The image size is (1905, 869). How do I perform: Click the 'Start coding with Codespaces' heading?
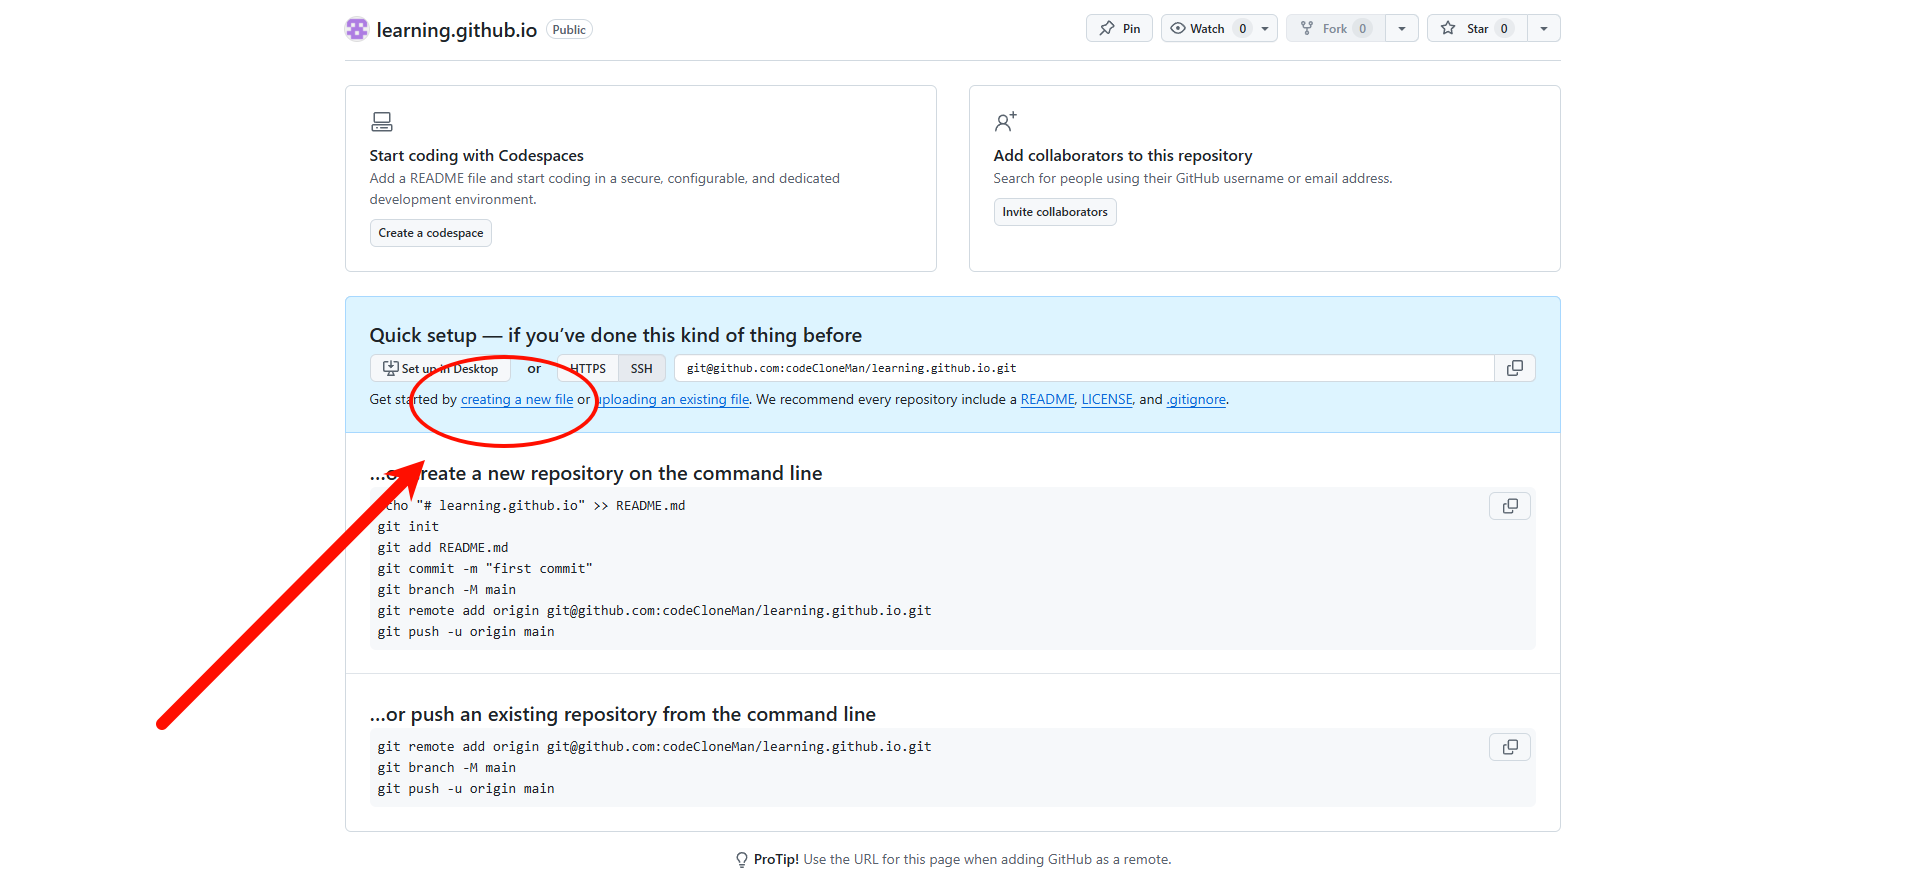(x=476, y=155)
